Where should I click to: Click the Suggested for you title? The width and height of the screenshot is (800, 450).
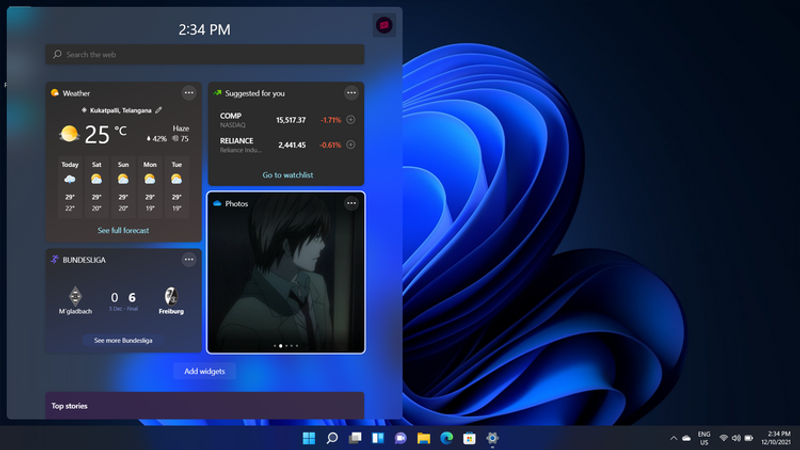click(x=255, y=93)
